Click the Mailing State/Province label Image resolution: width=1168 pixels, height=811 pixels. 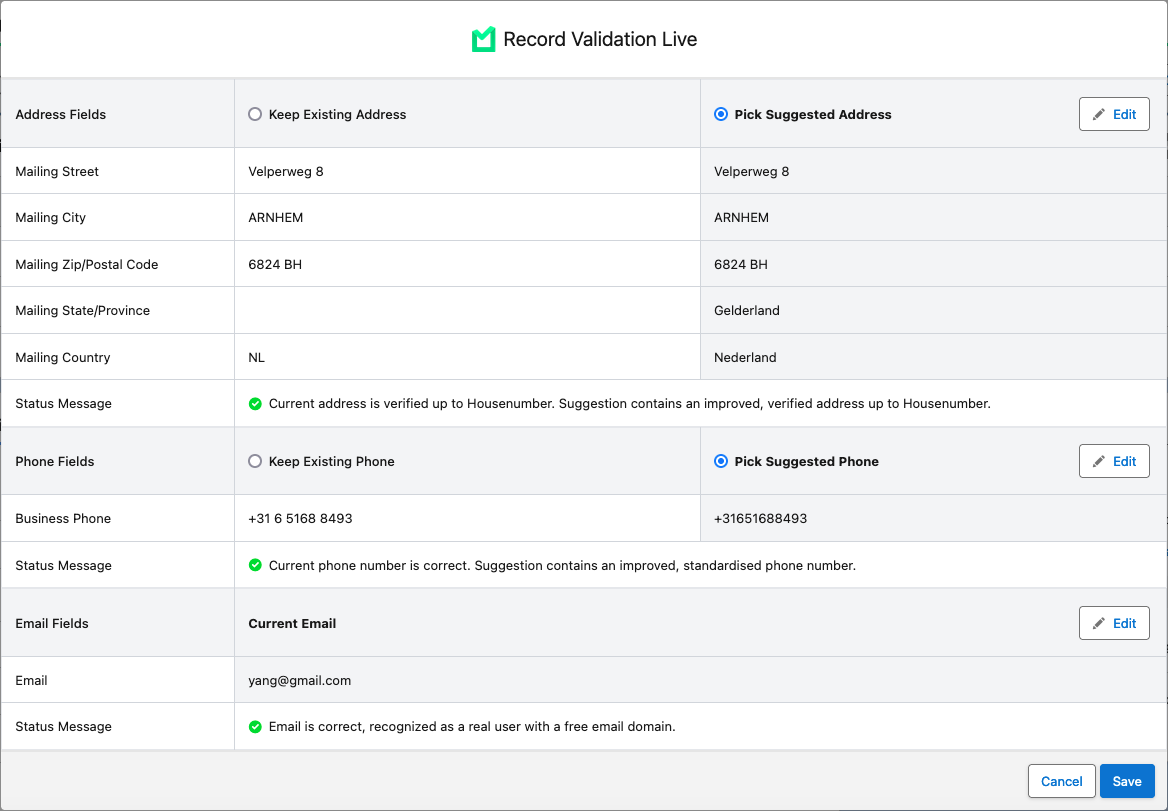click(83, 311)
